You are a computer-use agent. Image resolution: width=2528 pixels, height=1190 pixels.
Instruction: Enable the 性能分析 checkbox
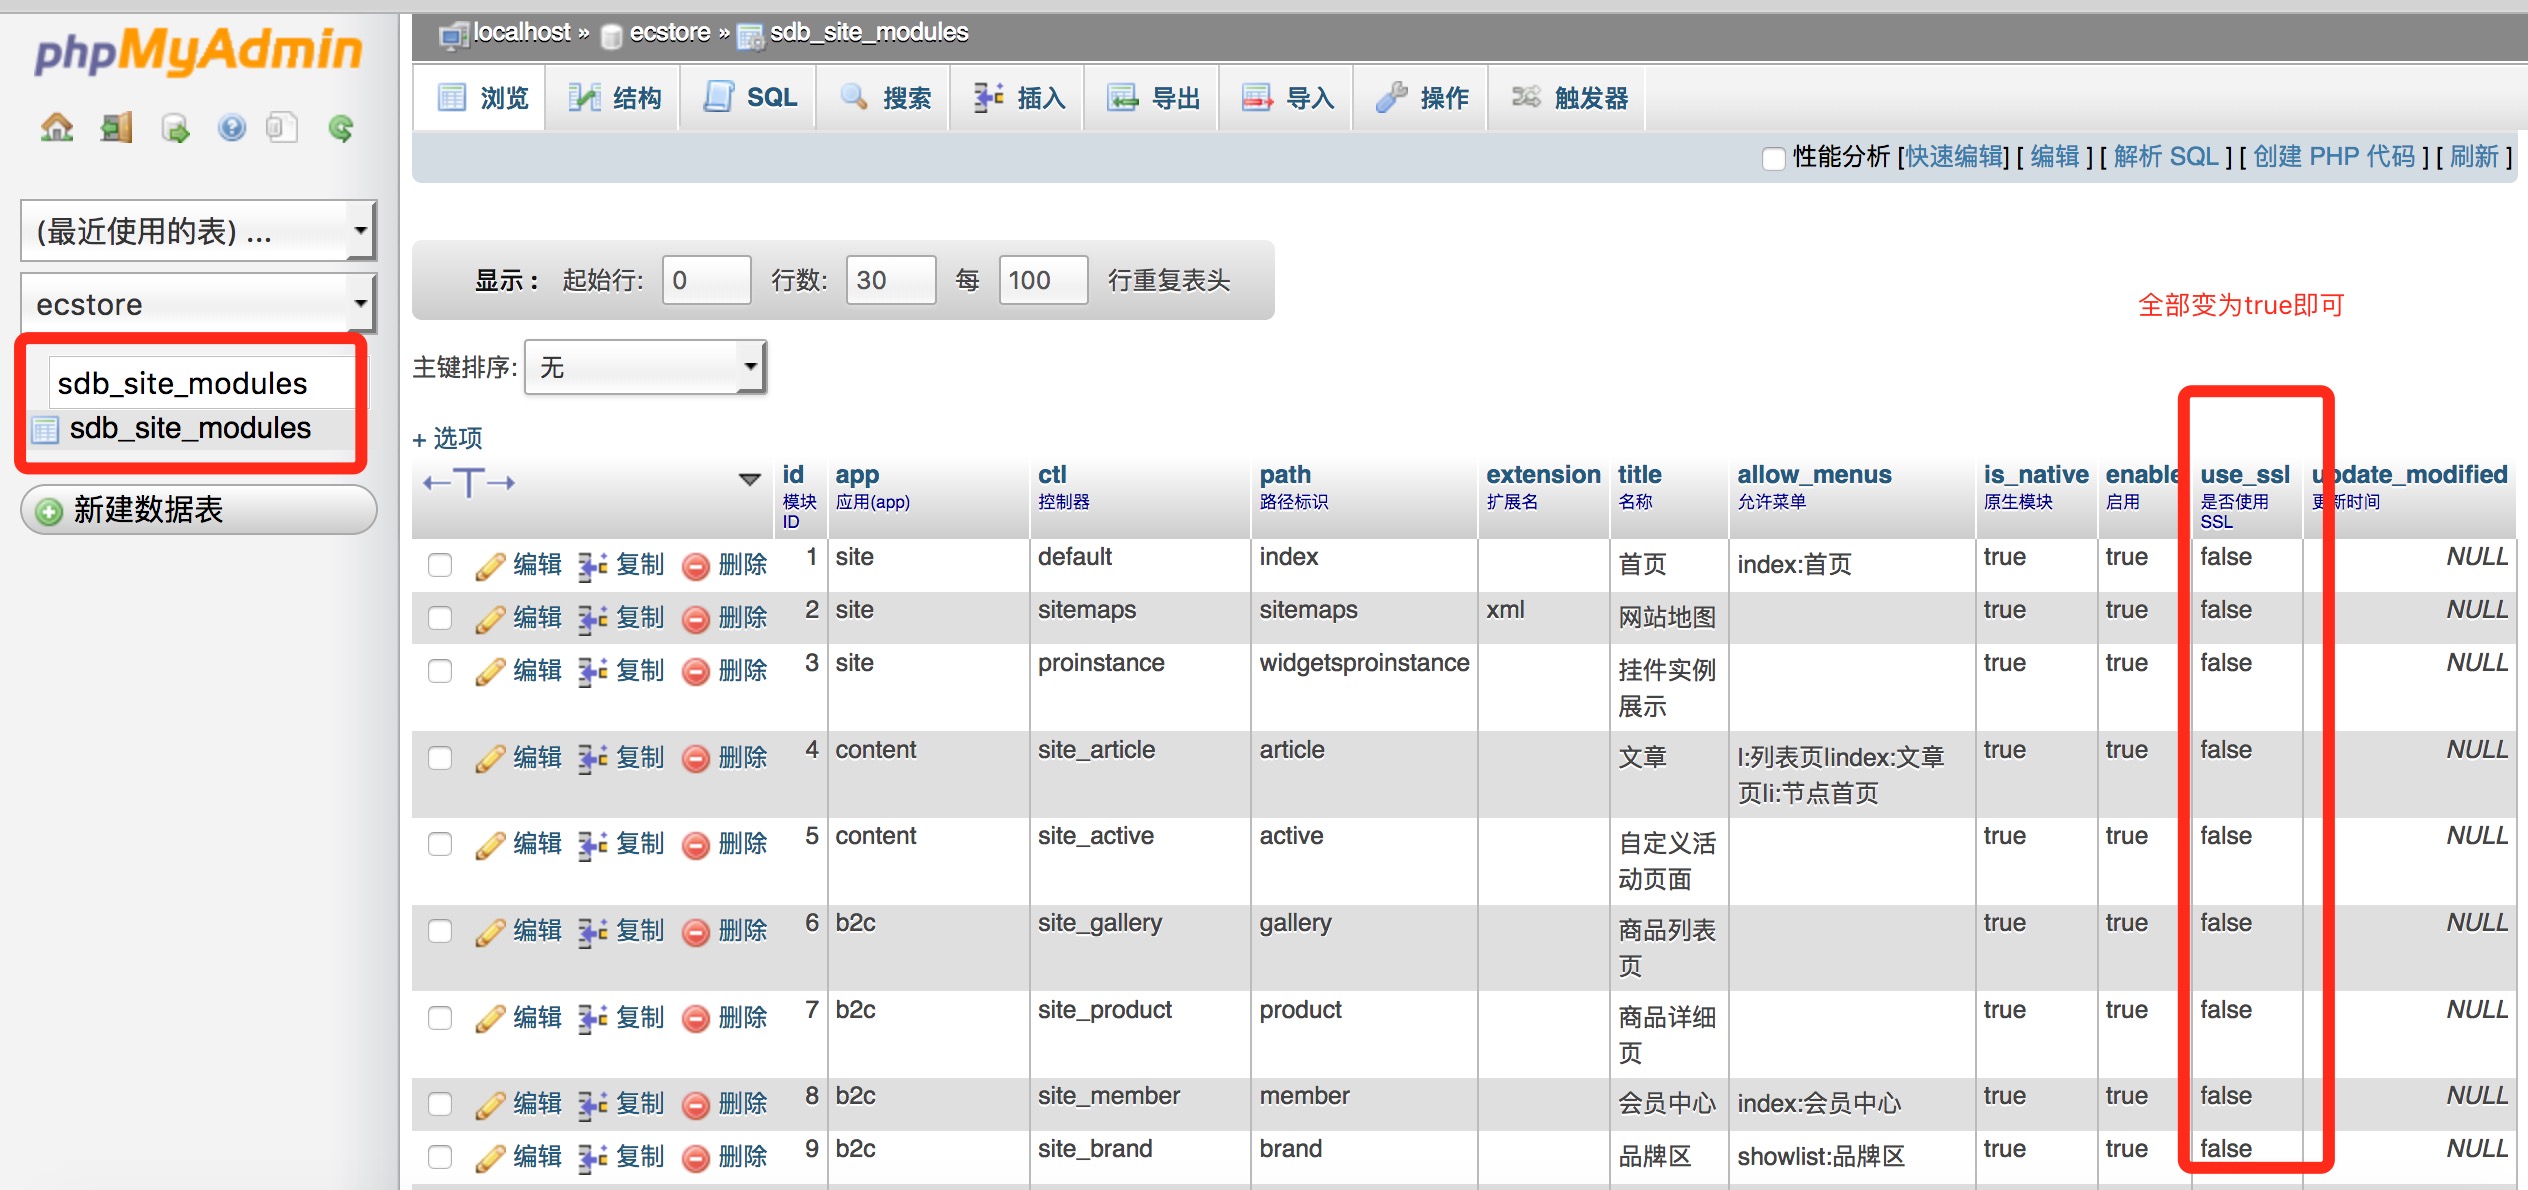point(1775,158)
